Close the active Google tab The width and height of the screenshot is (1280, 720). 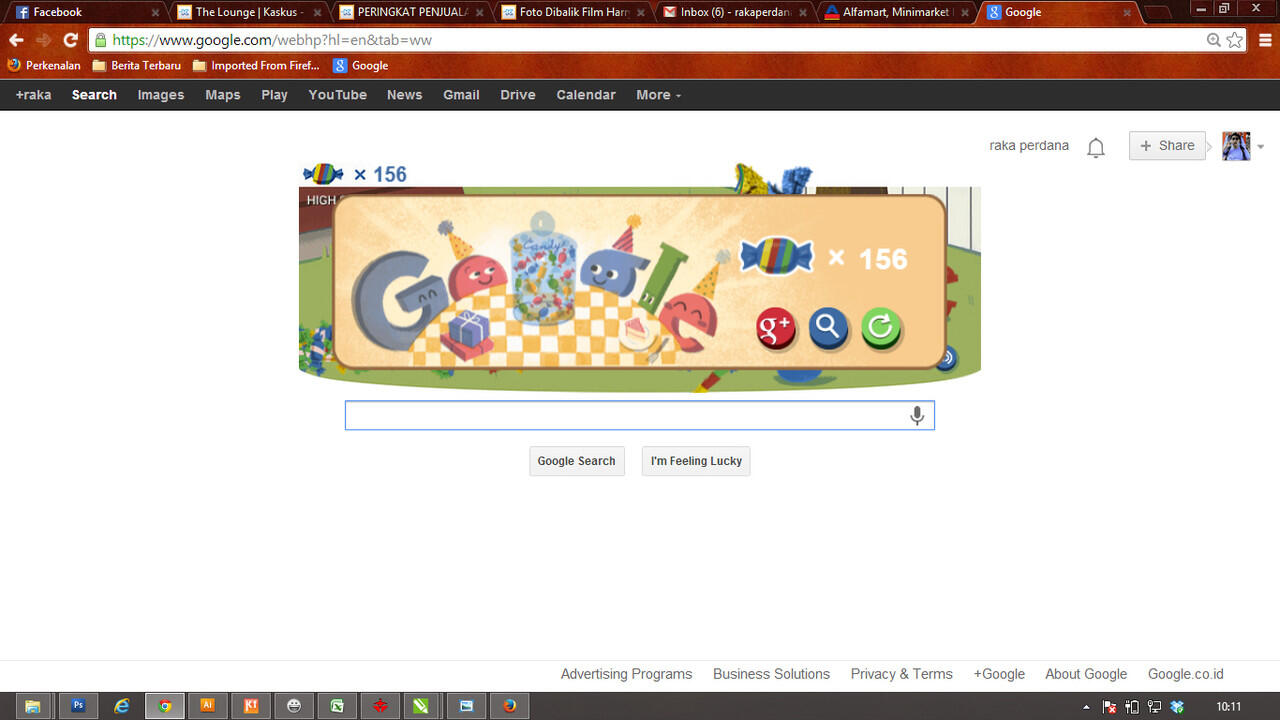1127,13
